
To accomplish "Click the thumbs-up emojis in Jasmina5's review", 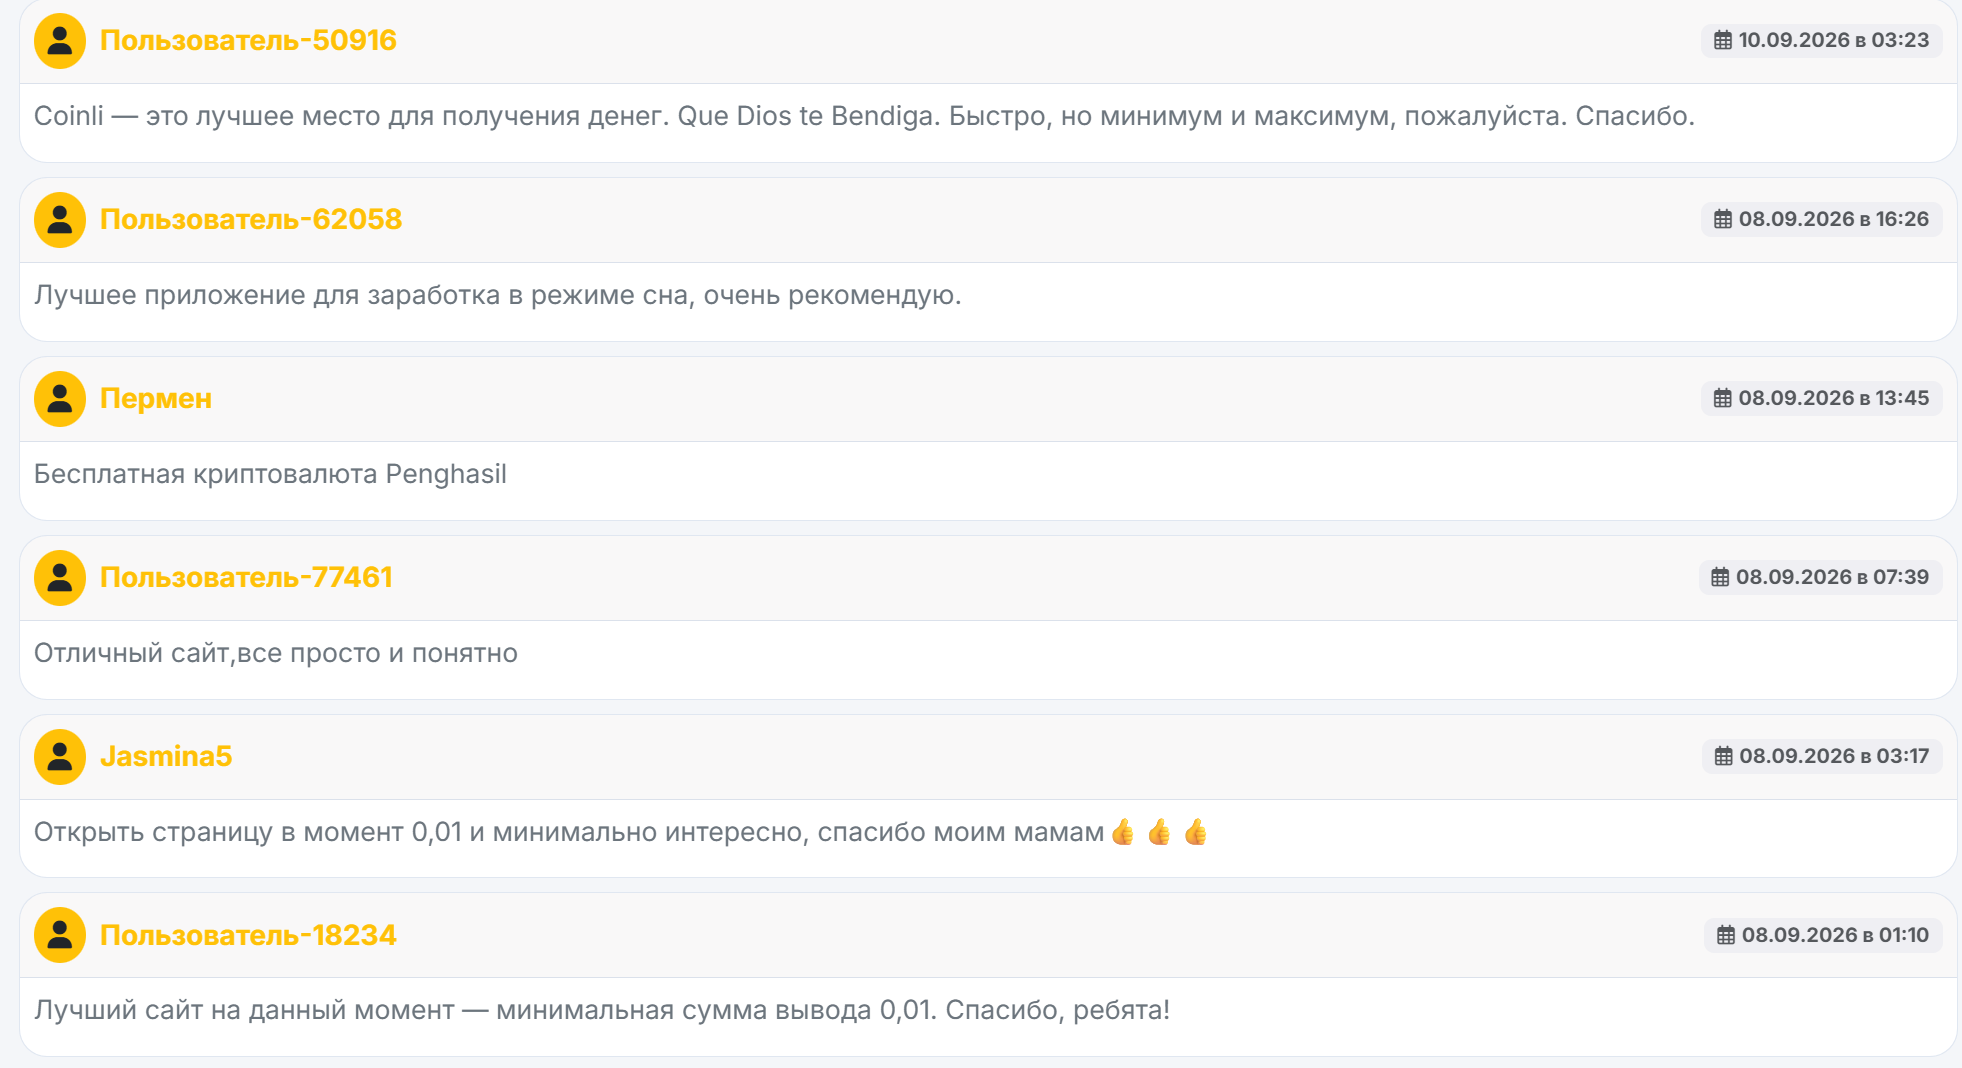I will point(1160,832).
